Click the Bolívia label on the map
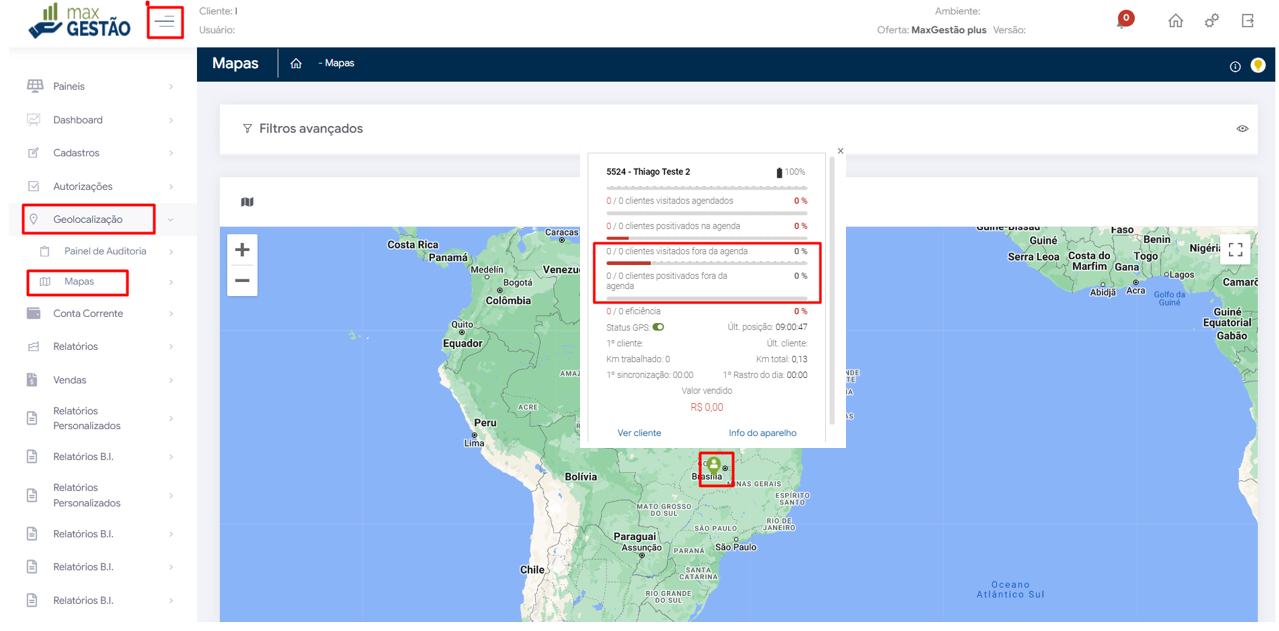The width and height of the screenshot is (1279, 631). point(581,477)
